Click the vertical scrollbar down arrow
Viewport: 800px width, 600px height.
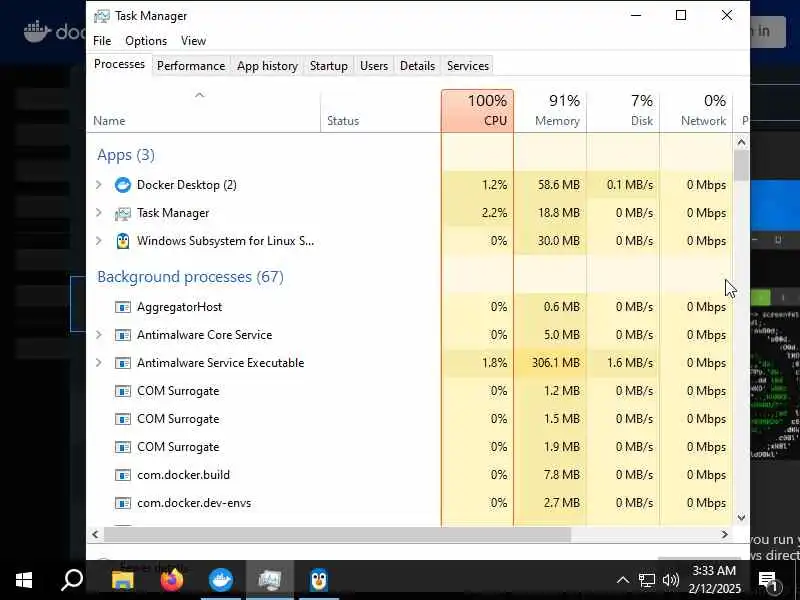[741, 517]
